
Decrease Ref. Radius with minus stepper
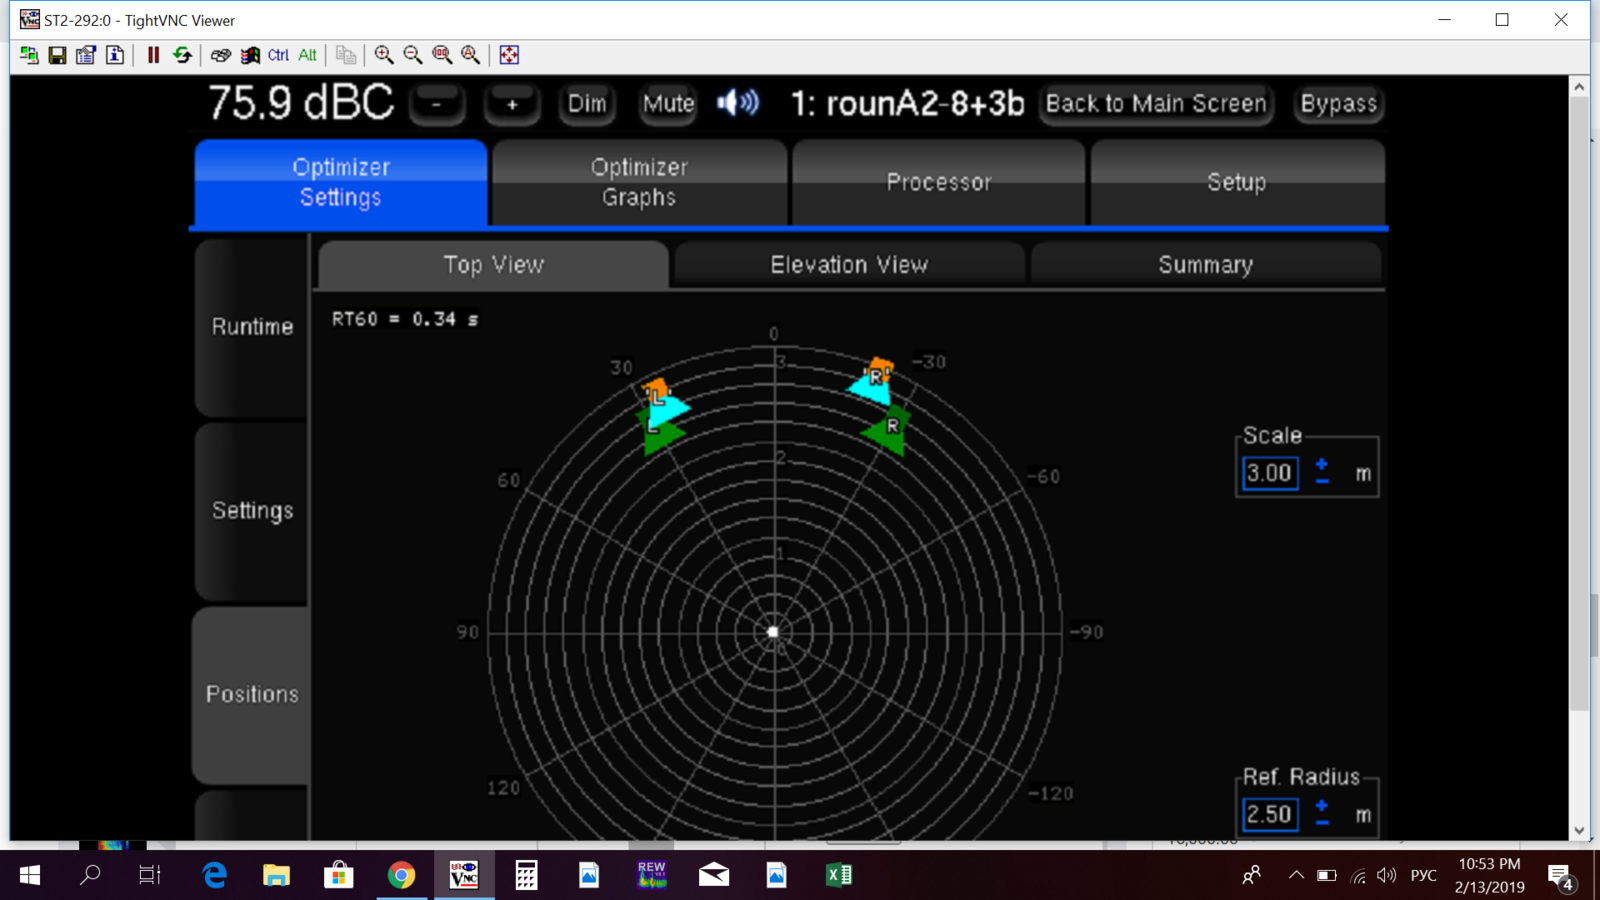[x=1322, y=823]
